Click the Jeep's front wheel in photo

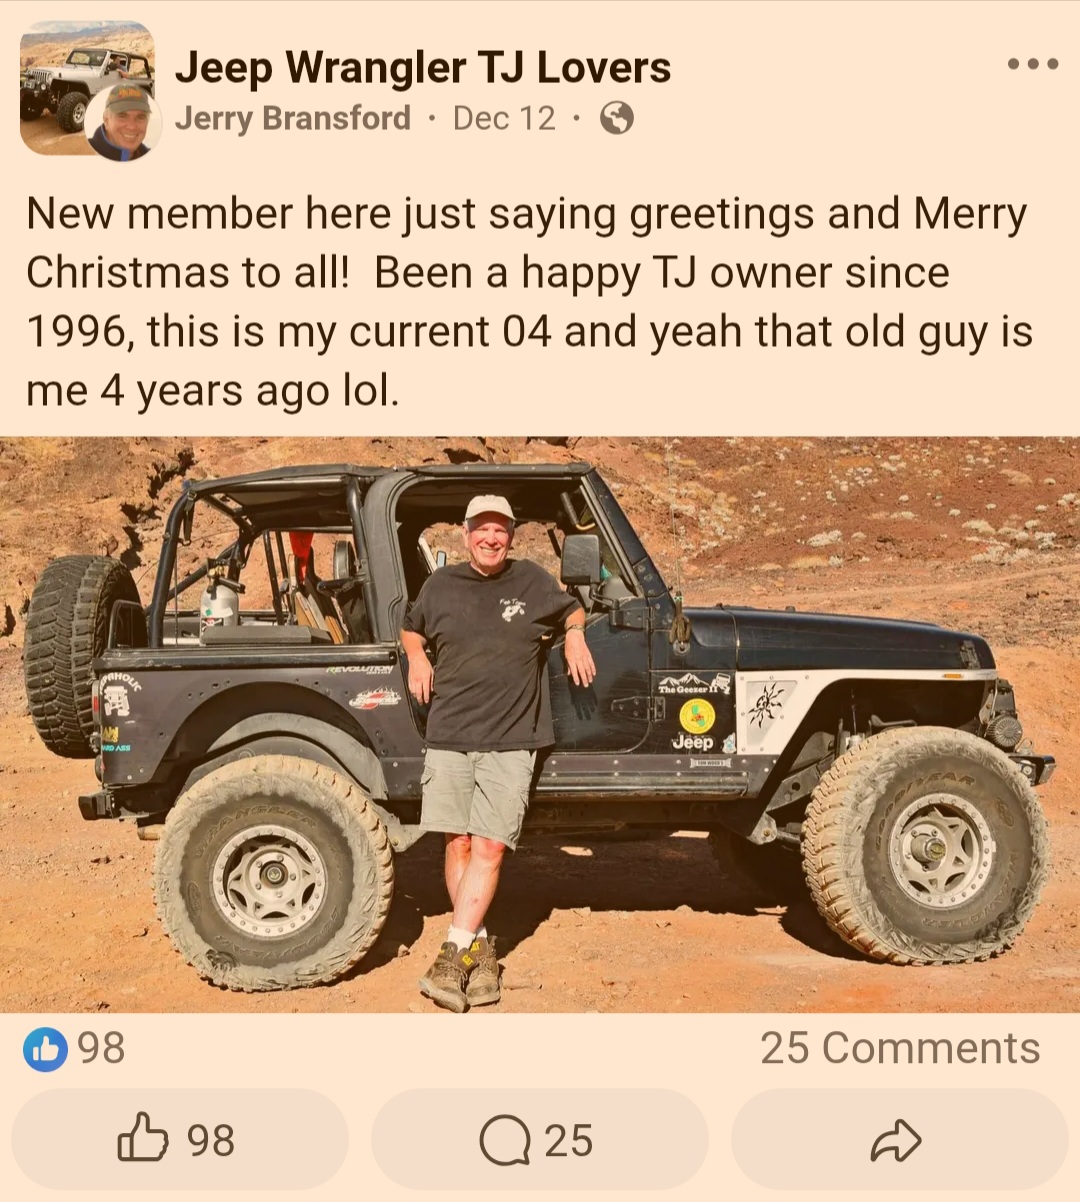tap(926, 846)
